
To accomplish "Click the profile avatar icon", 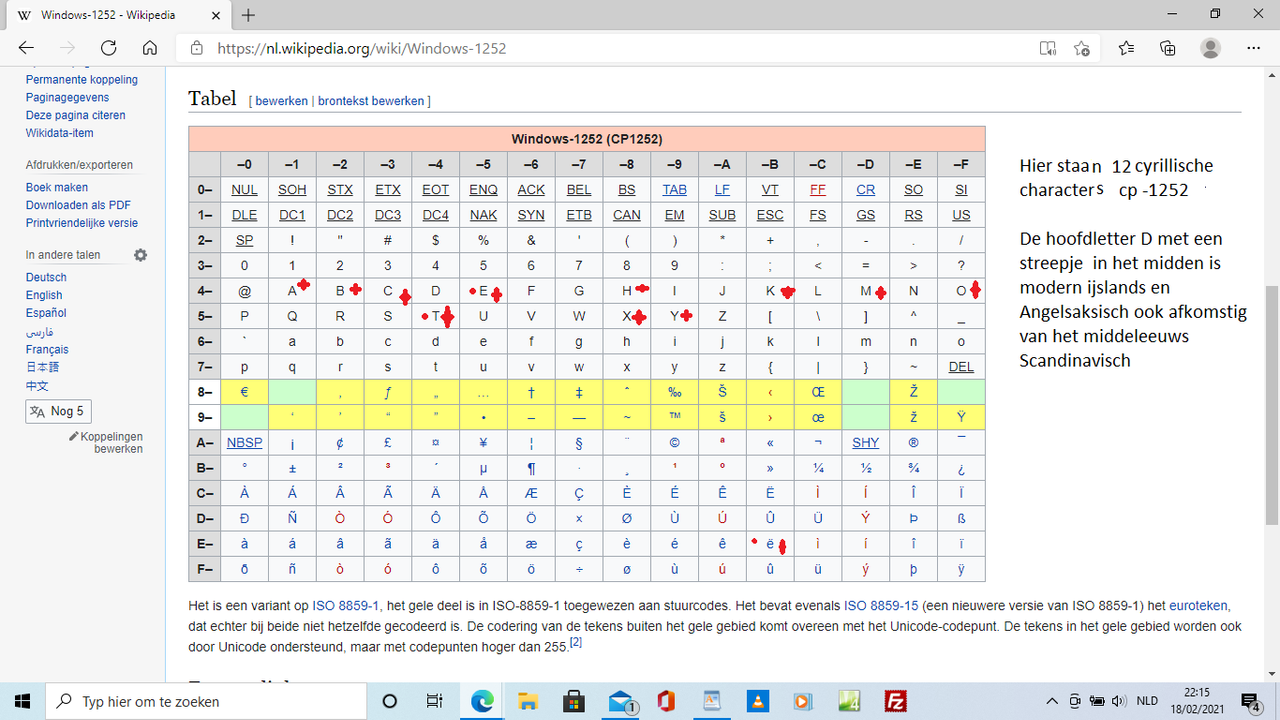I will (x=1211, y=48).
